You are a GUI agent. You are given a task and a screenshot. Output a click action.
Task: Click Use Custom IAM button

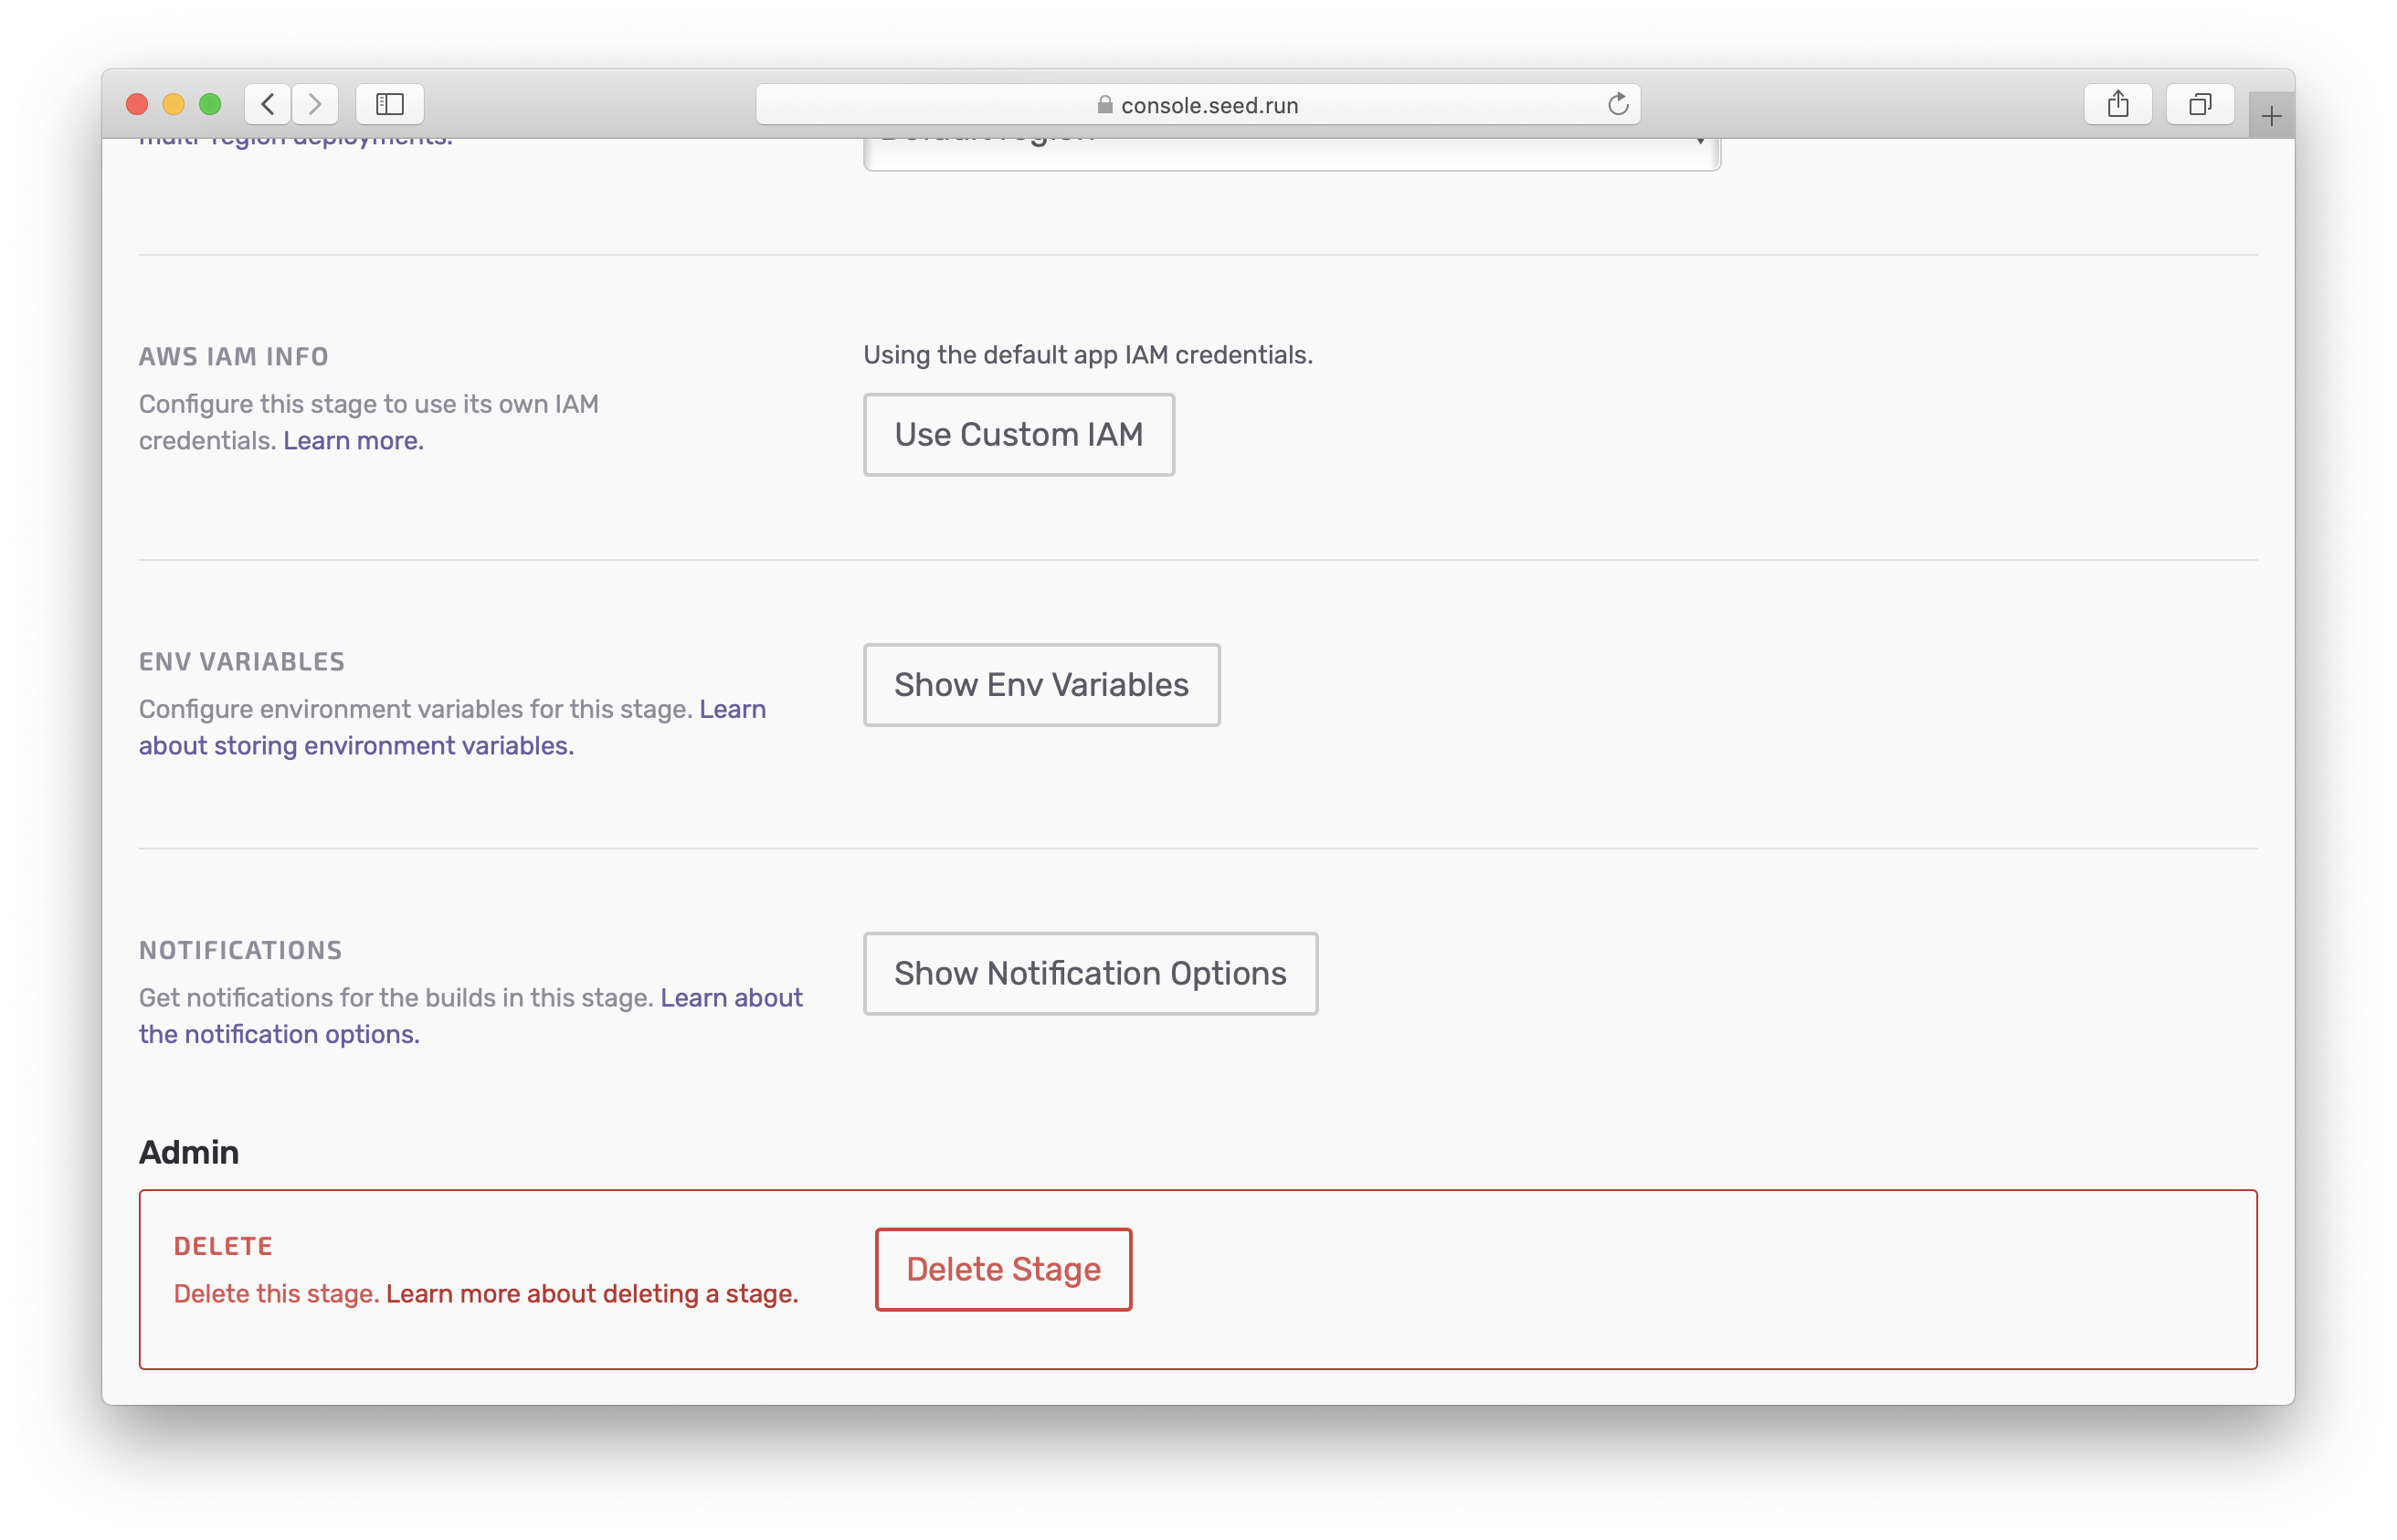(x=1018, y=435)
